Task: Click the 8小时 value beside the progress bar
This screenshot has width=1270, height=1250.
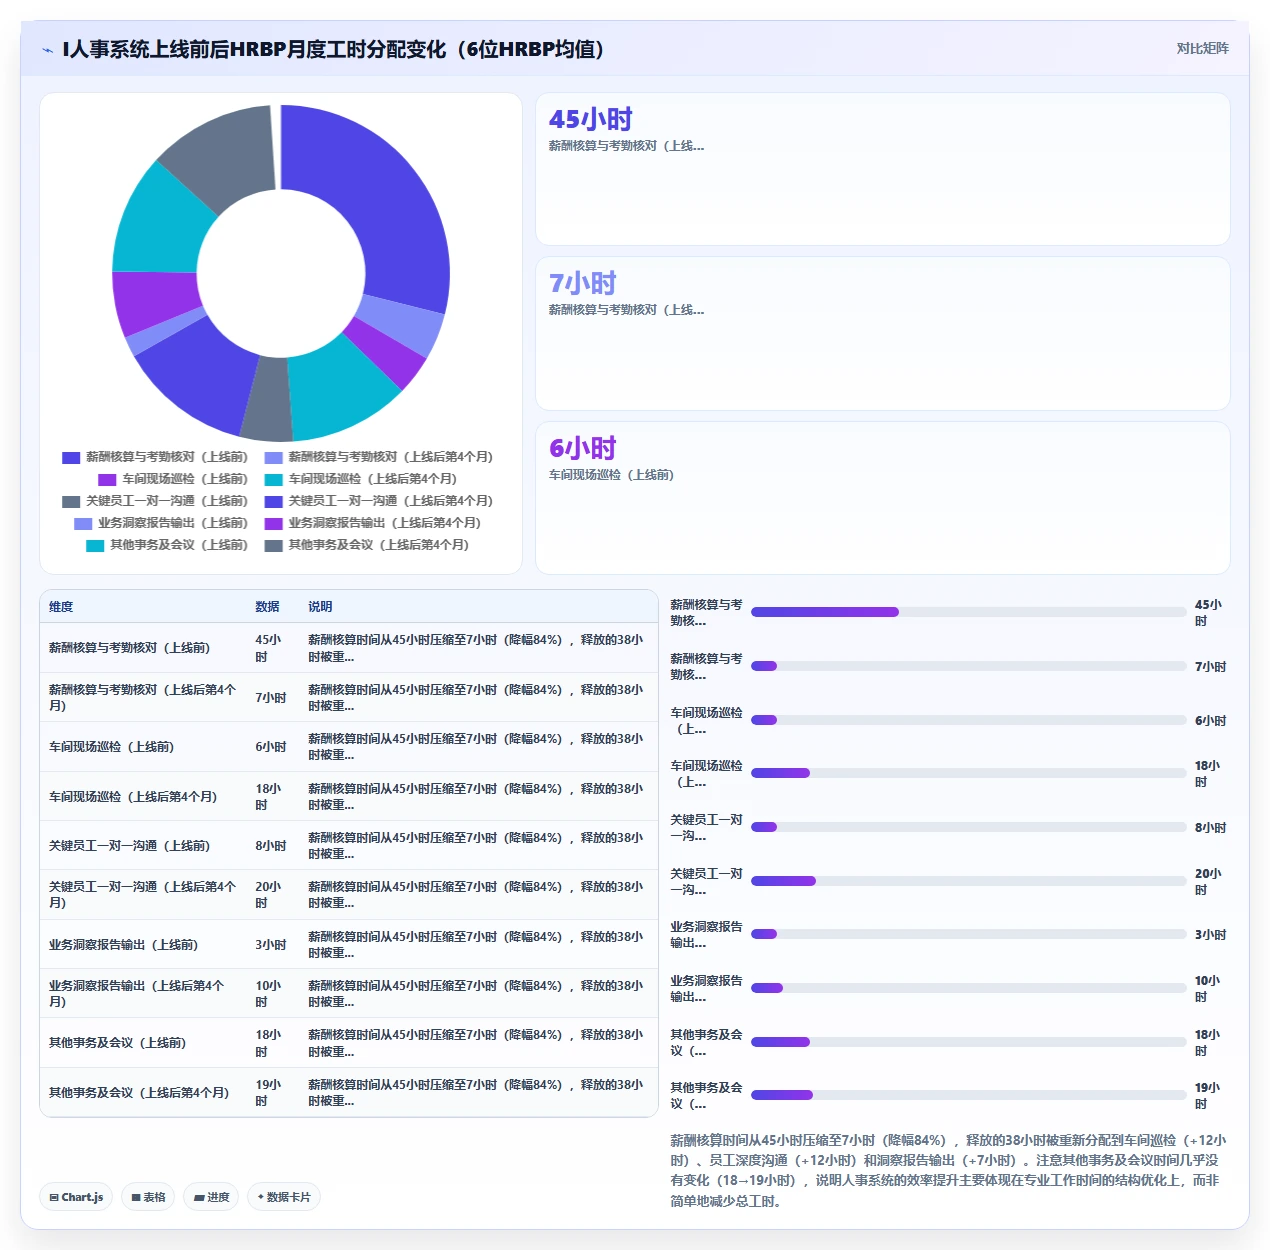Action: 1210,828
